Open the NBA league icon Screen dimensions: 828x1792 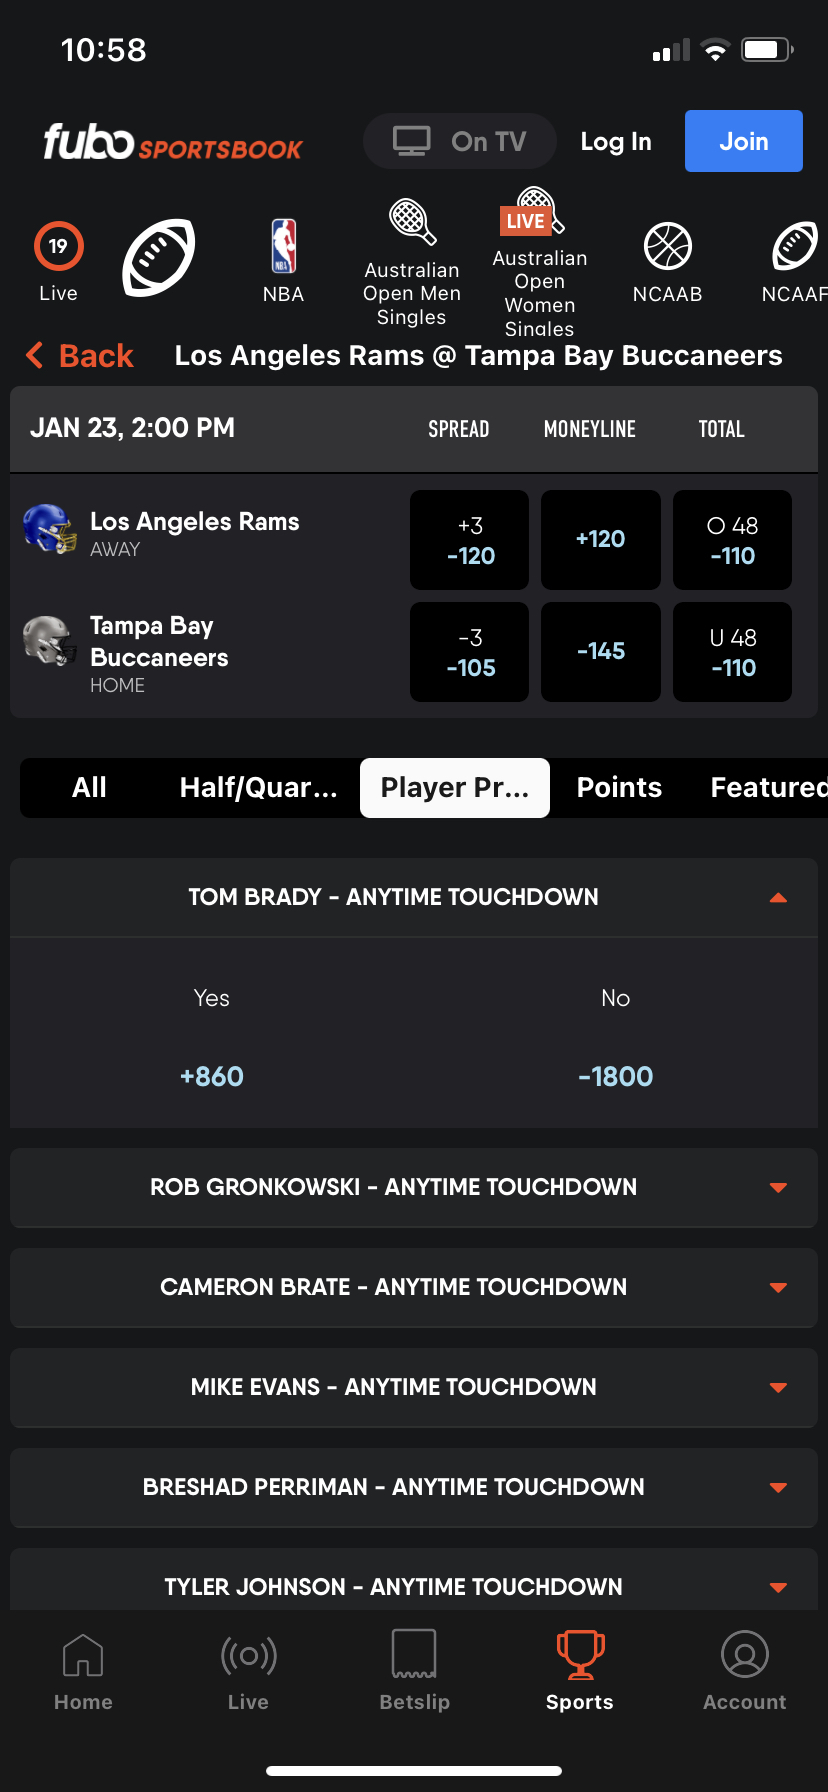point(283,248)
